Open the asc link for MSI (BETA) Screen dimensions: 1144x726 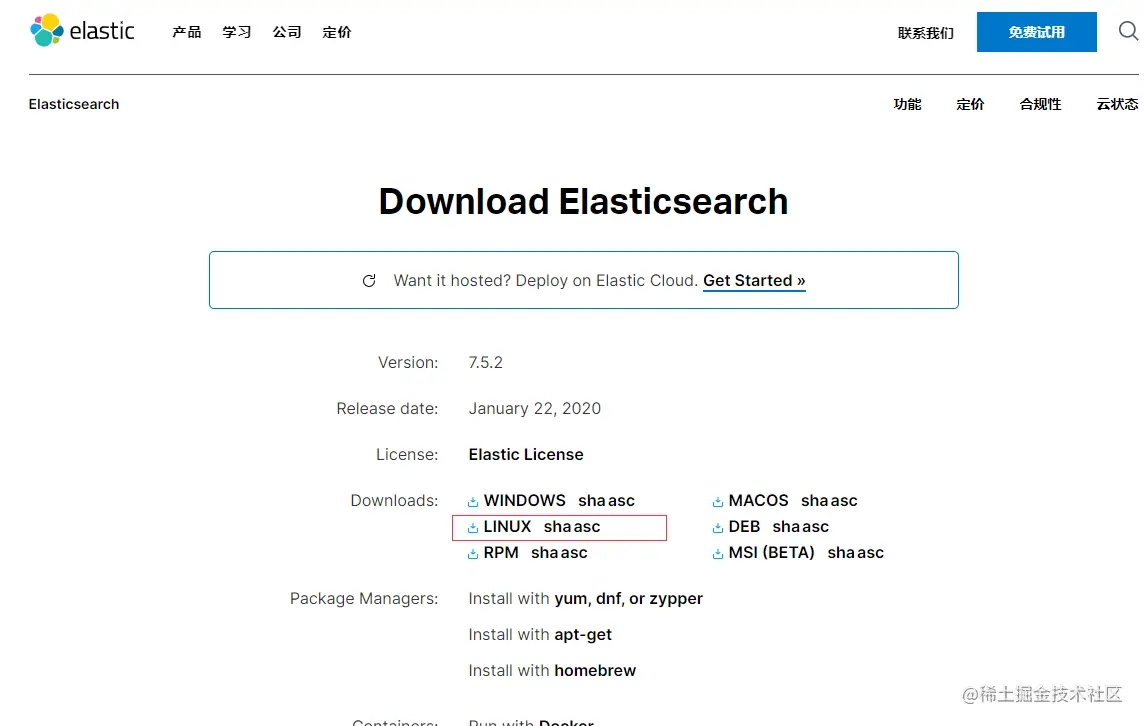(870, 554)
